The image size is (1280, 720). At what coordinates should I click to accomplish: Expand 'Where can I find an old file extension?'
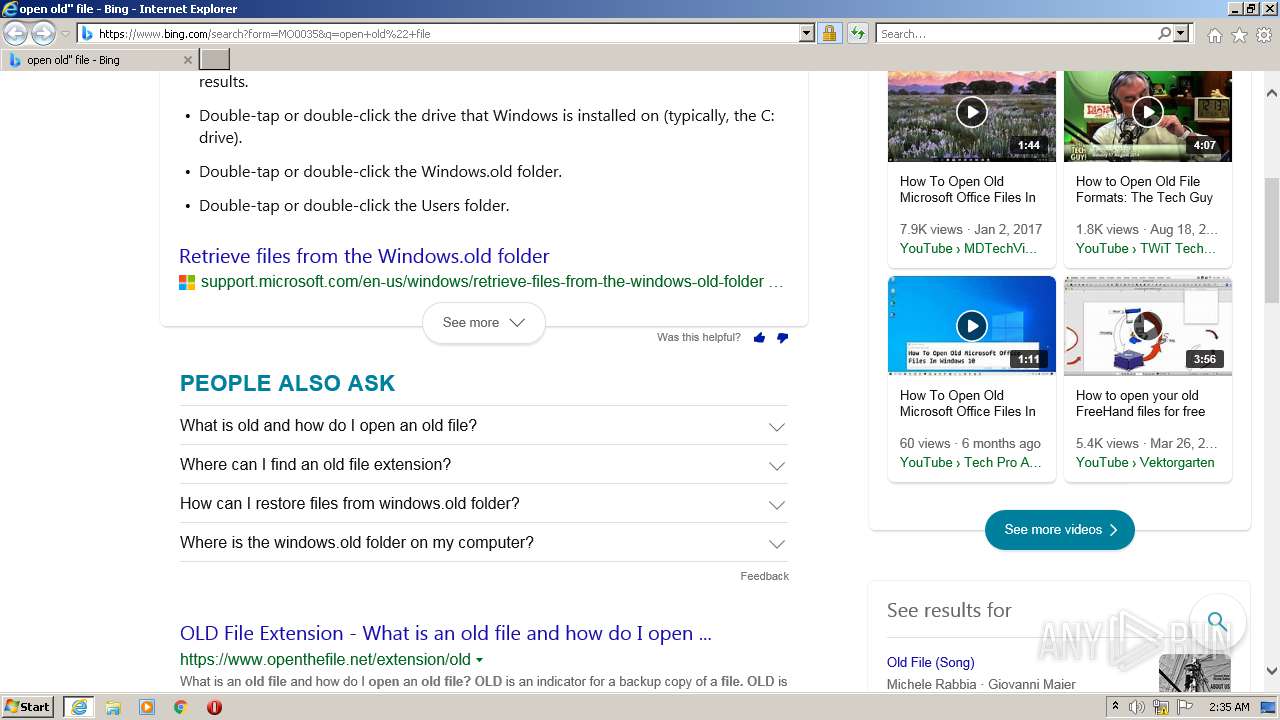(x=483, y=465)
